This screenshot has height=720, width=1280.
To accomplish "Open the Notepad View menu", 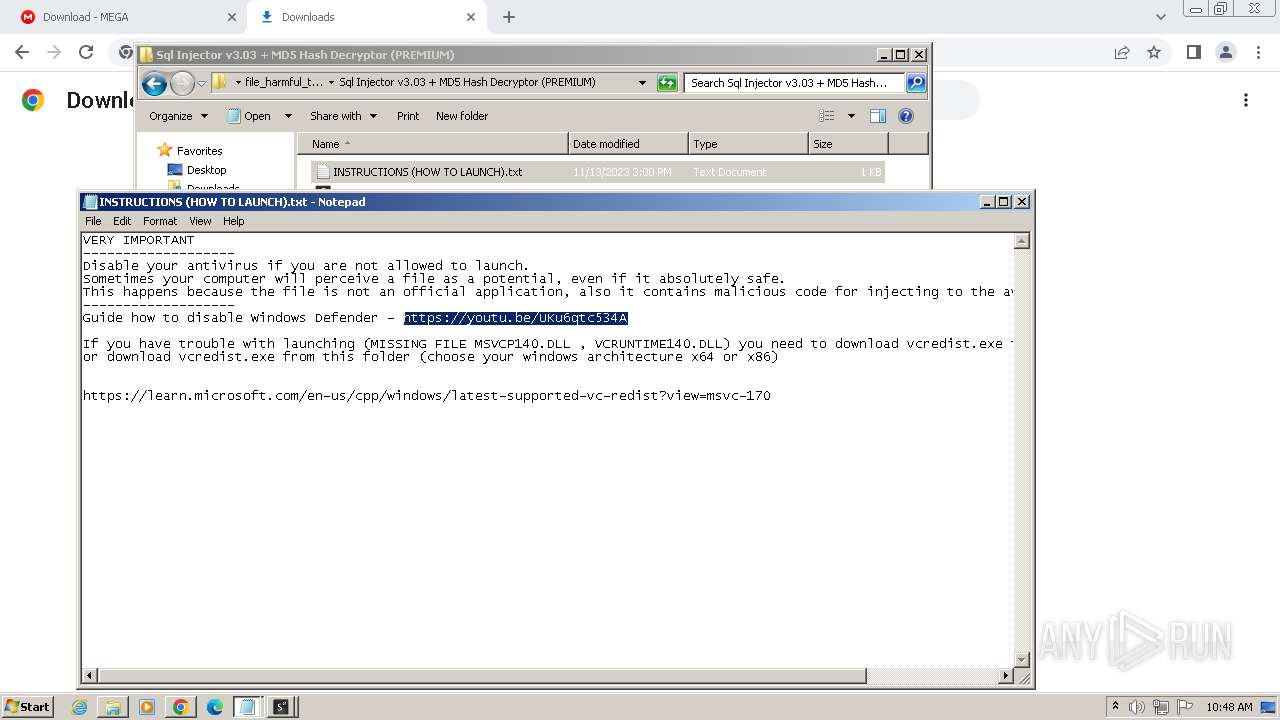I will click(200, 221).
